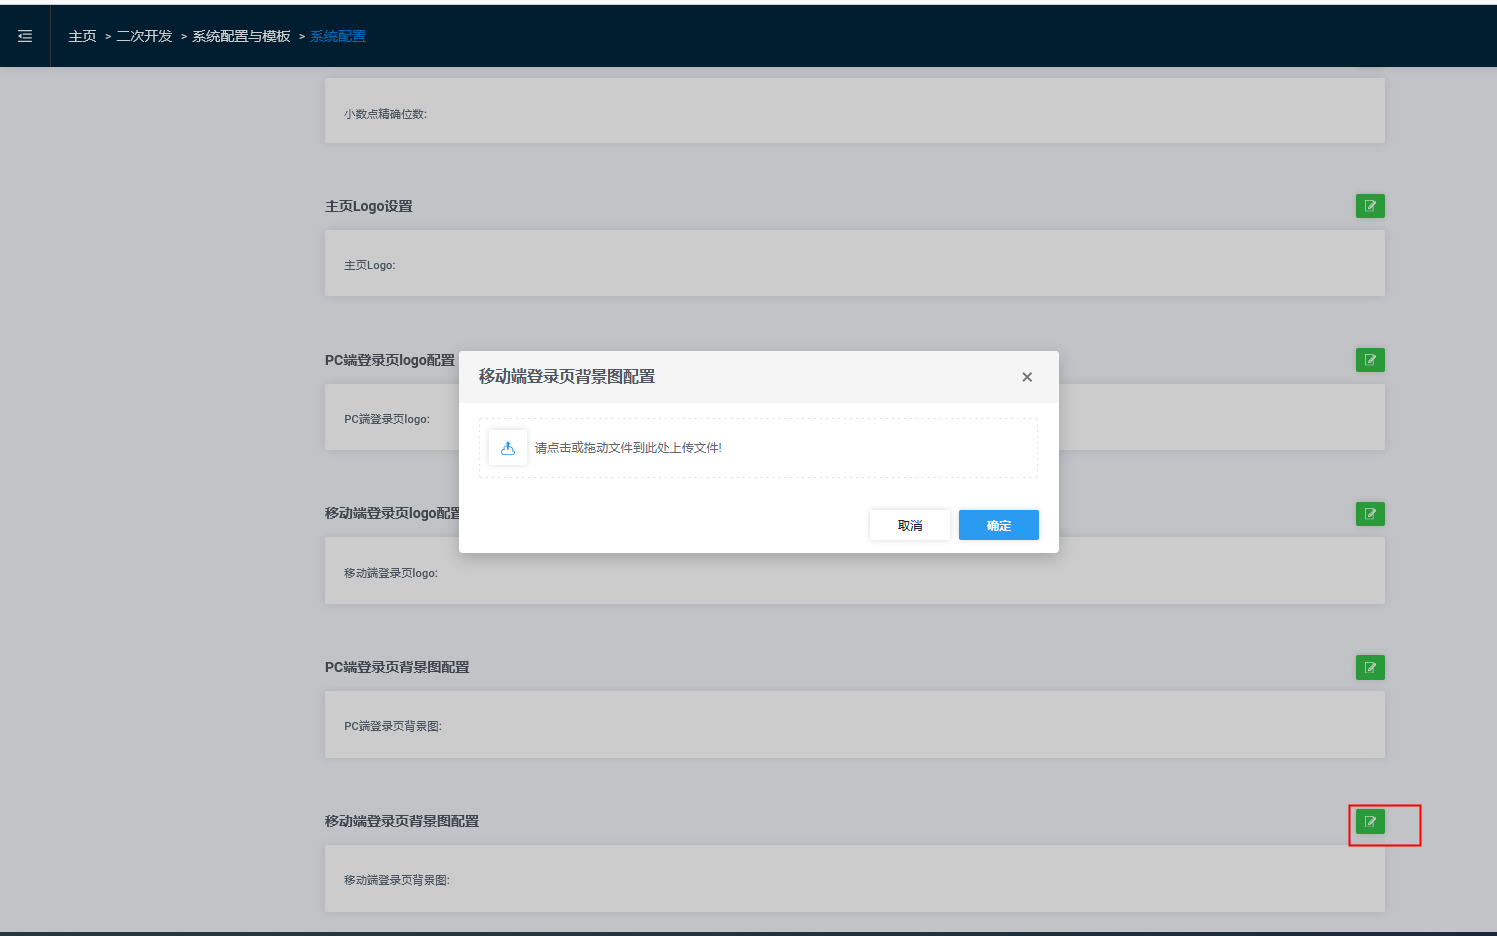Click the 移动端登录页logo field row
The width and height of the screenshot is (1497, 936).
pyautogui.click(x=854, y=572)
